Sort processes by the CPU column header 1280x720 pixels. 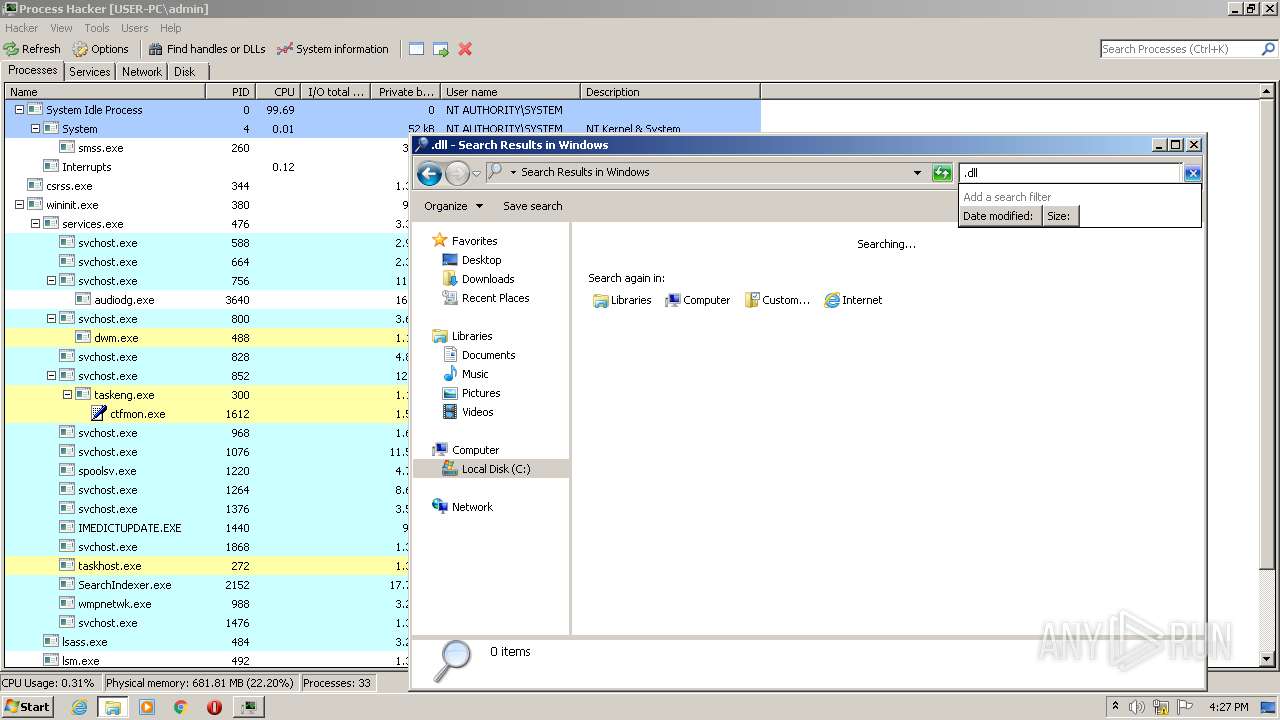coord(277,92)
